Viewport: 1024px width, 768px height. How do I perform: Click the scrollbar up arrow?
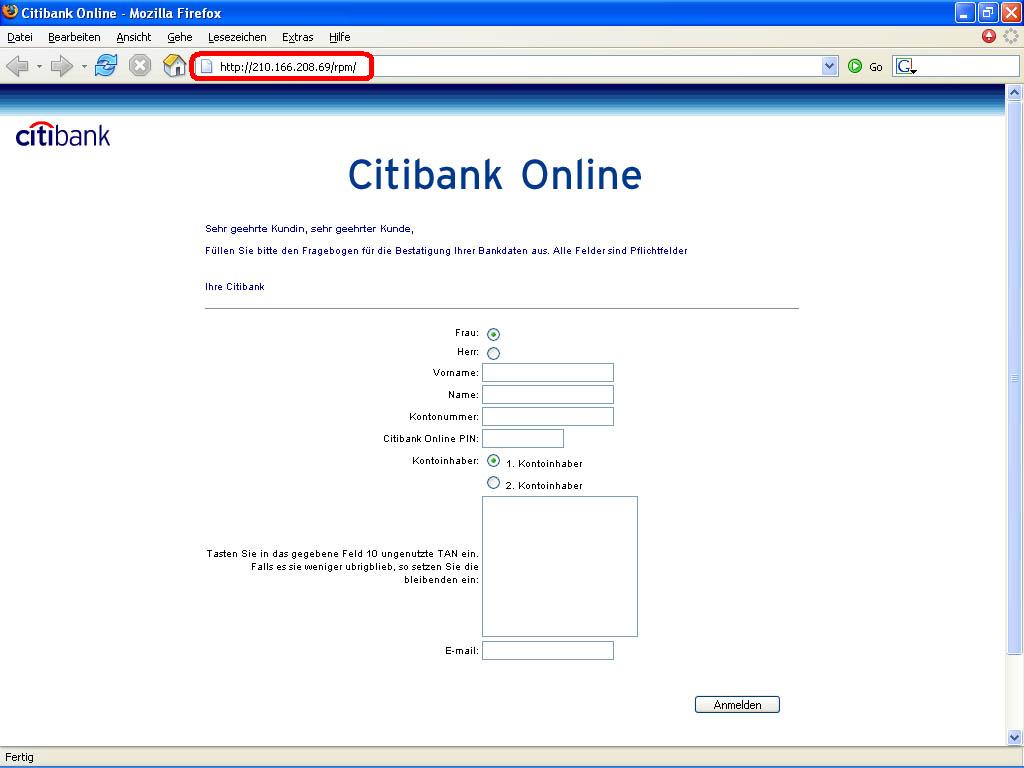coord(1014,93)
